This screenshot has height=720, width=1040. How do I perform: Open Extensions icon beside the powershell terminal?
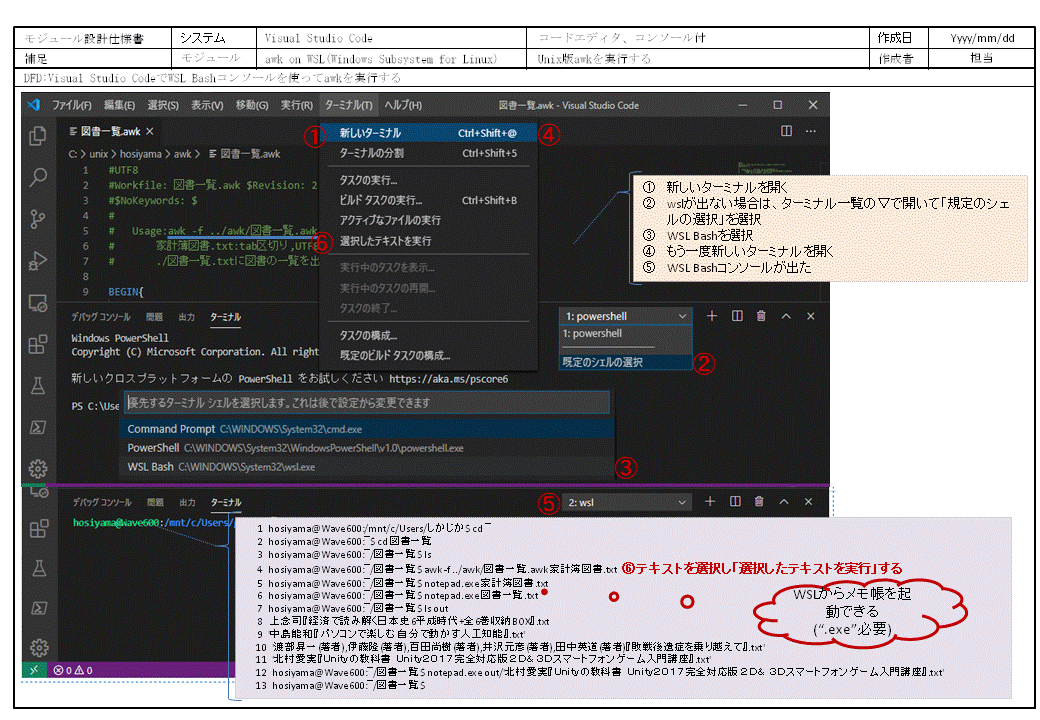pos(38,345)
